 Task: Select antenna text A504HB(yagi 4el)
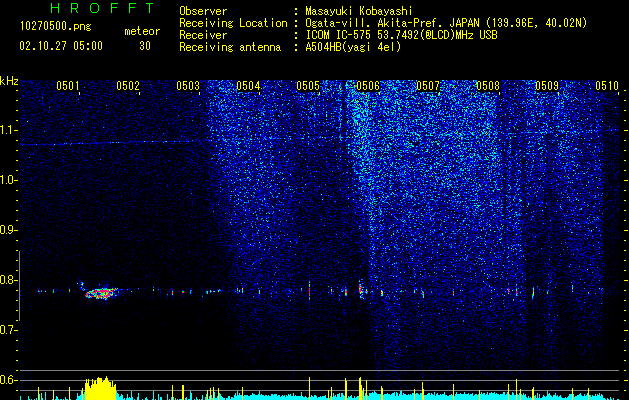tap(353, 47)
